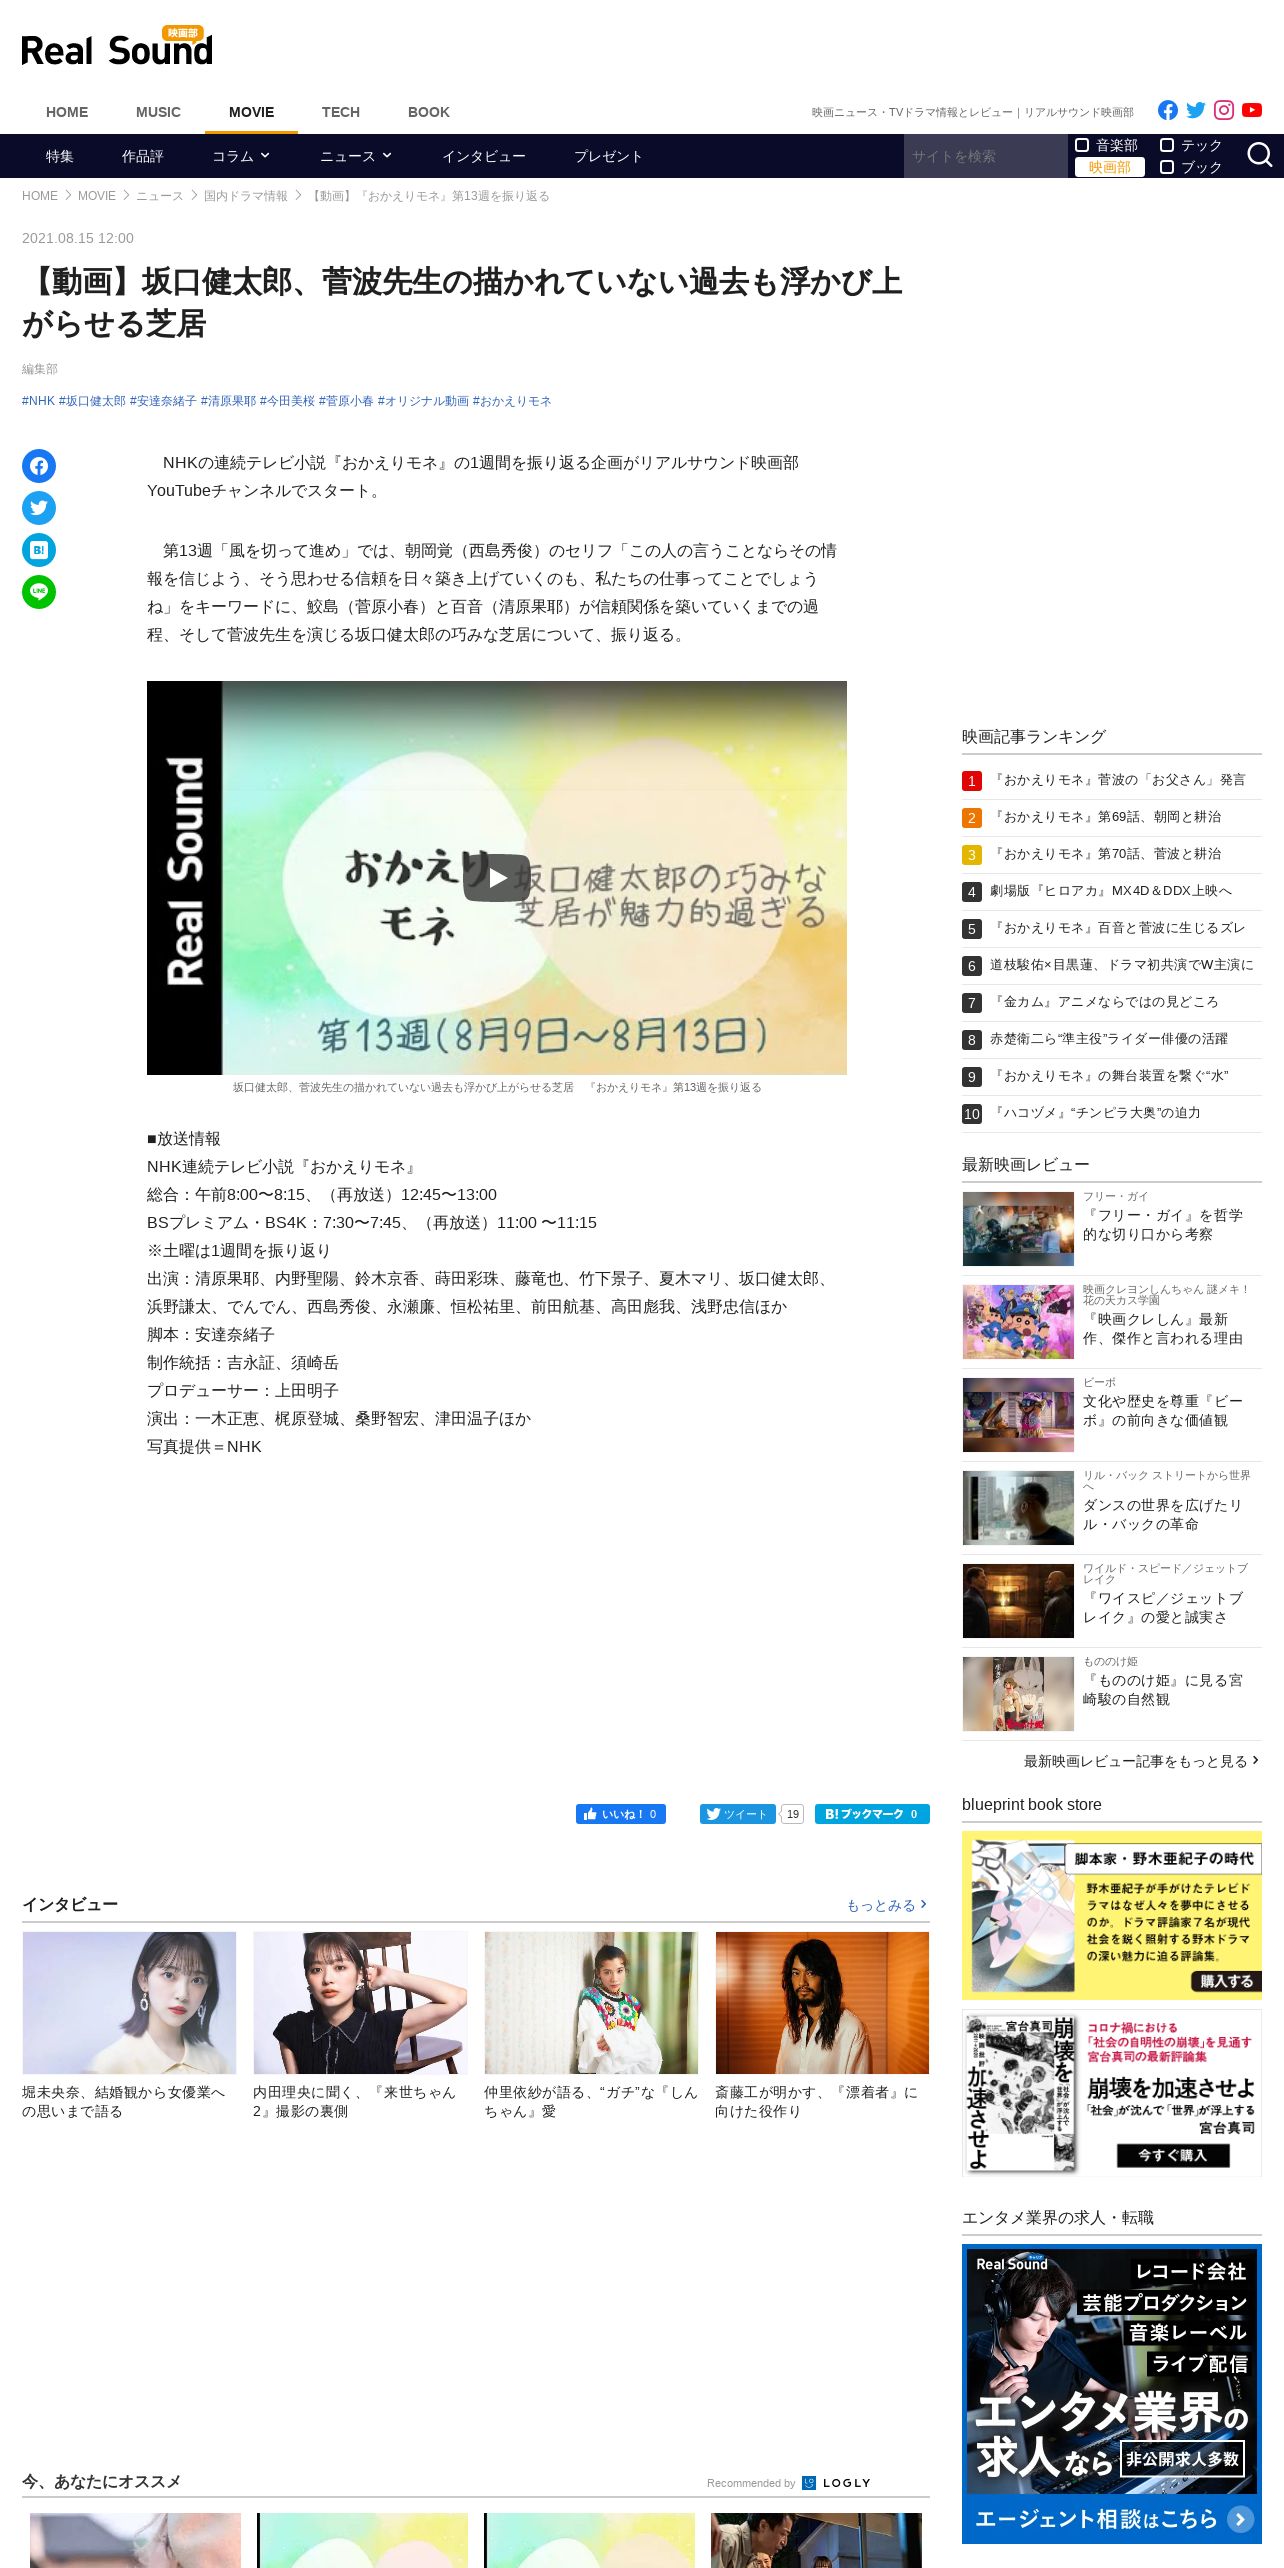Click the いいね! Facebook like button
Viewport: 1284px width, 2568px height.
620,1814
